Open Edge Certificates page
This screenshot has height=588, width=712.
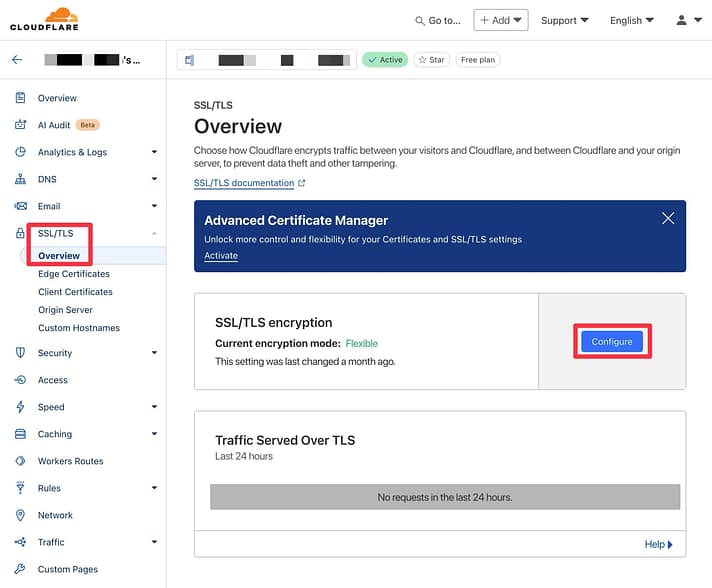coord(74,274)
